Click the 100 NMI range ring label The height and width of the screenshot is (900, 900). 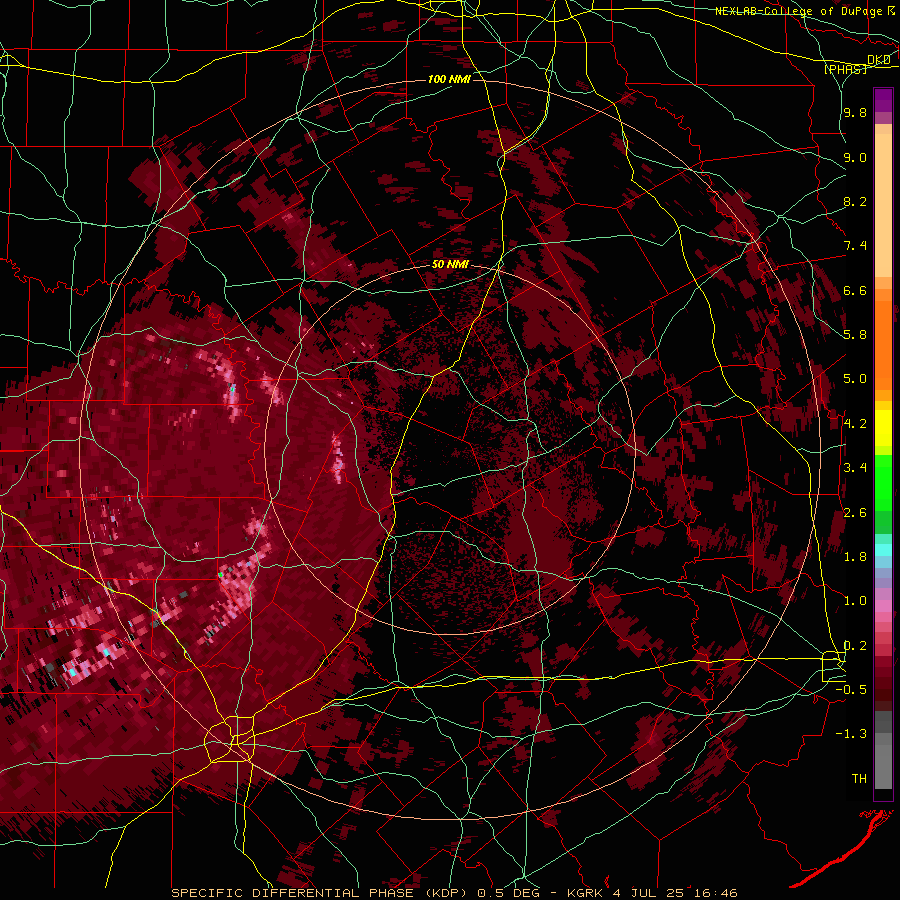(449, 79)
